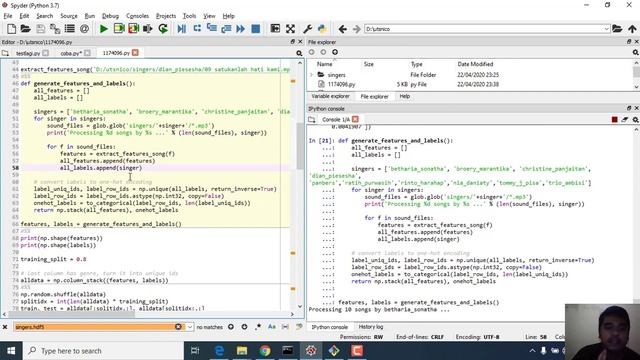Maximize current pane toolbar icon

(275, 29)
